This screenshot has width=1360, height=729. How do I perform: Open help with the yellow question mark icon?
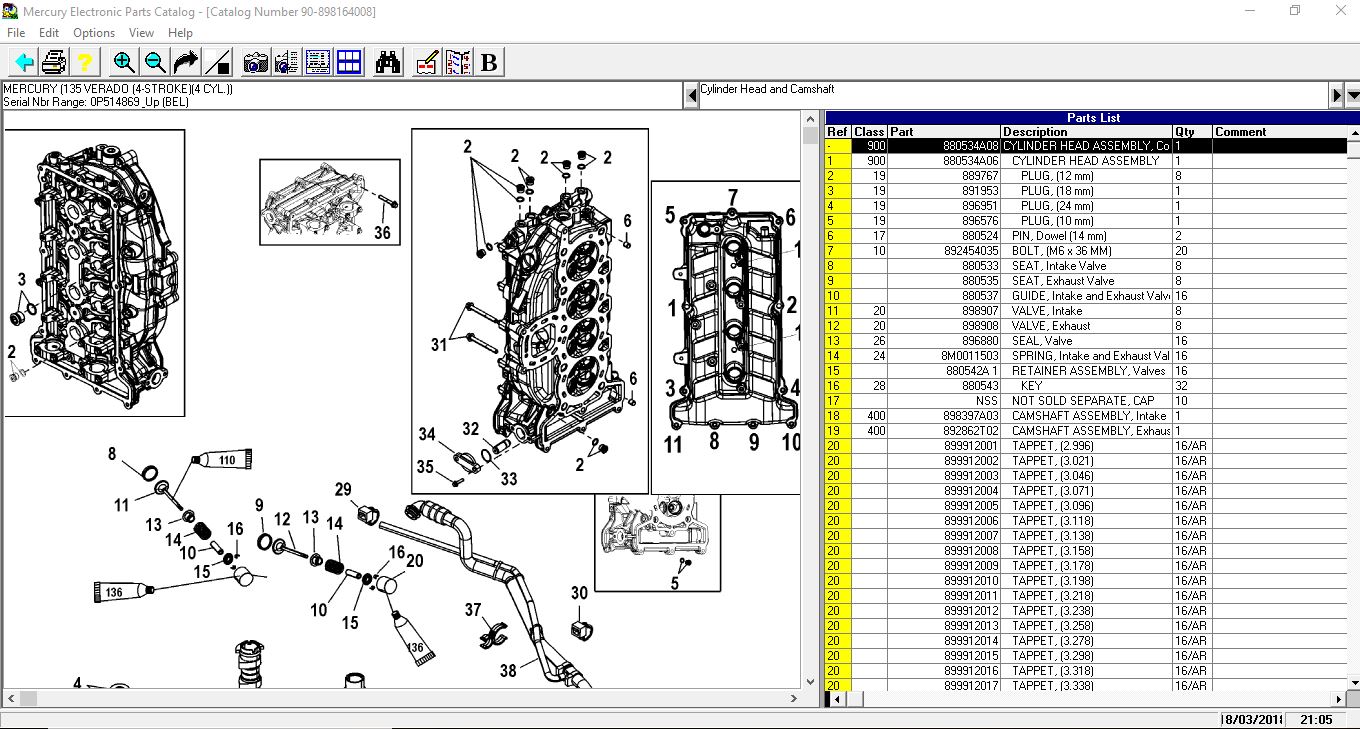[85, 63]
